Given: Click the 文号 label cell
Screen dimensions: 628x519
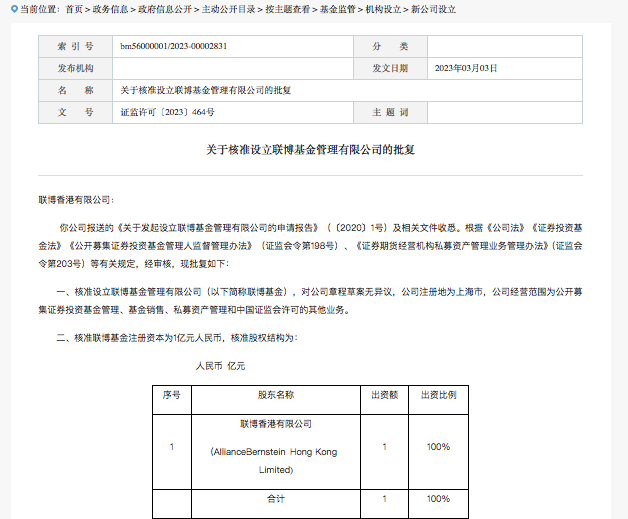Looking at the screenshot, I should tap(75, 112).
